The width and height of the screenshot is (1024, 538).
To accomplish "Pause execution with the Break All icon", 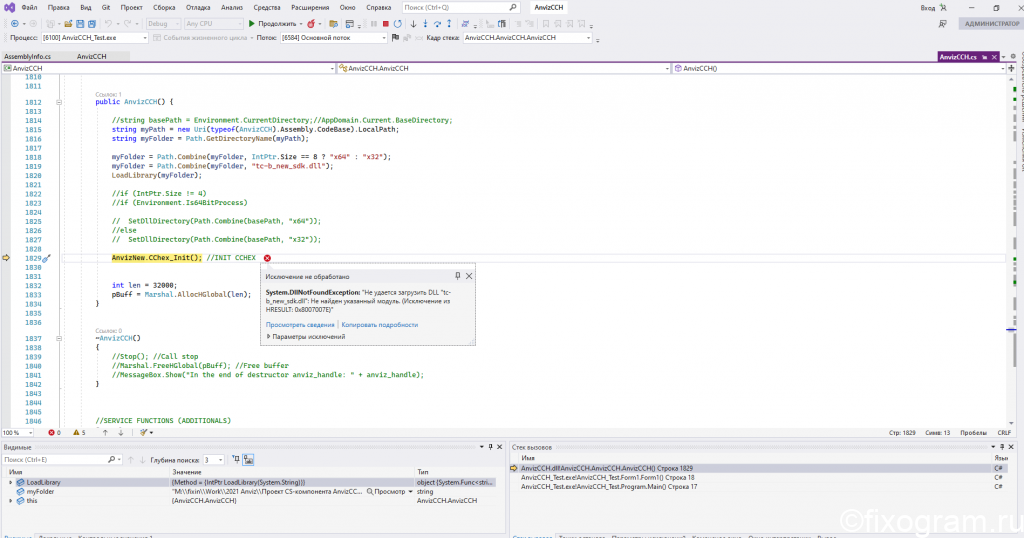I will (374, 24).
